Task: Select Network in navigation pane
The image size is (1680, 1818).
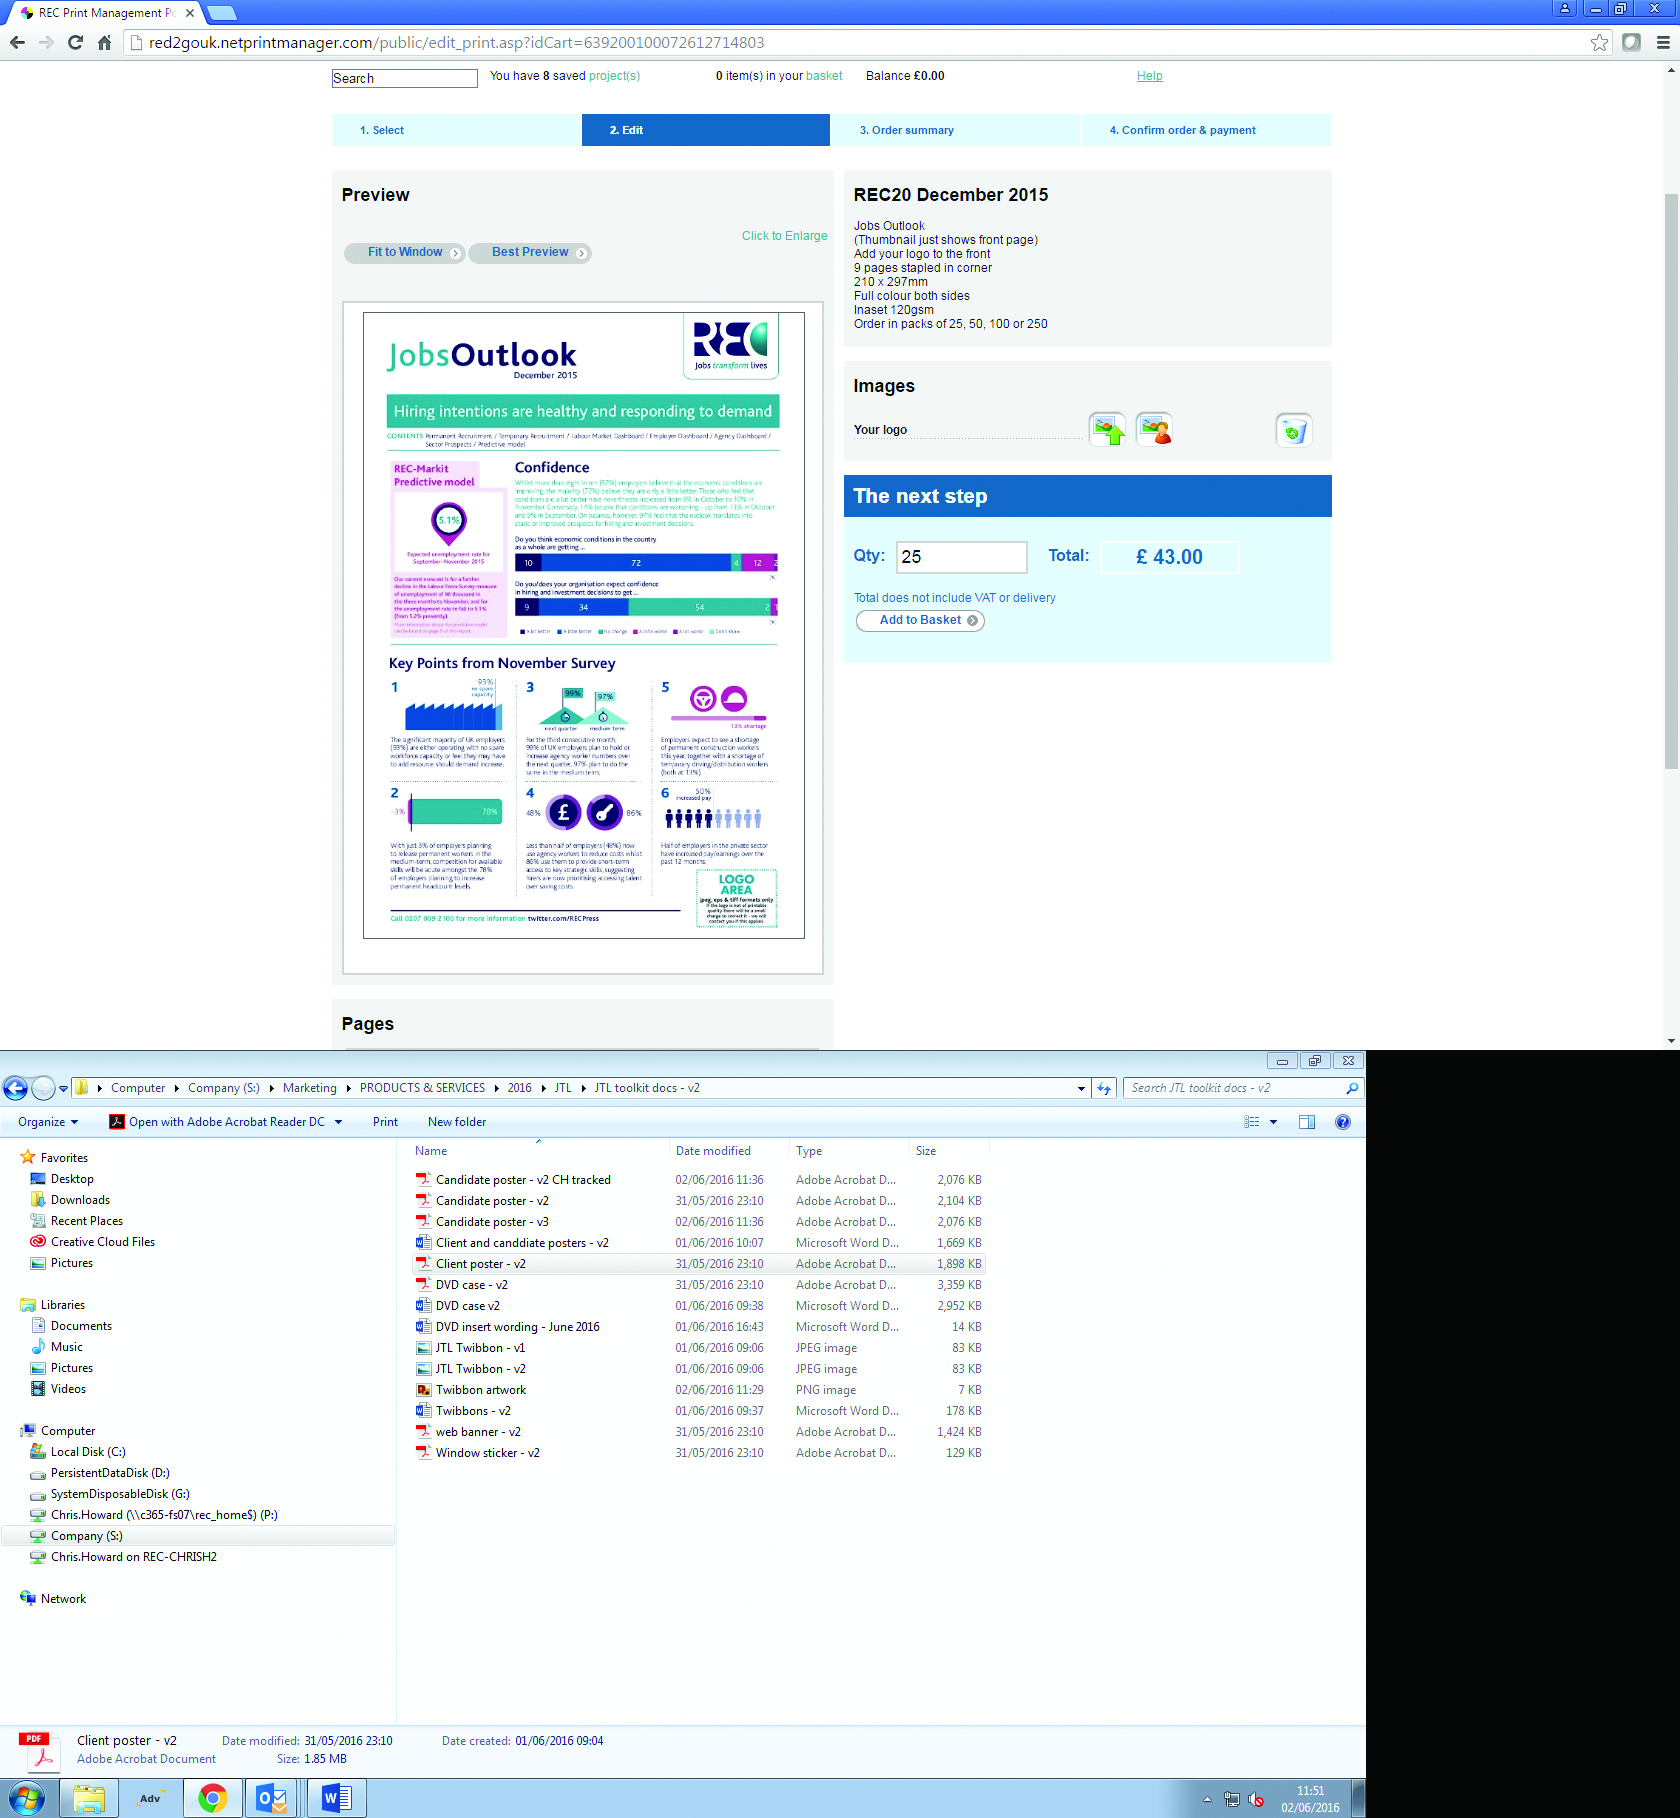Action: pyautogui.click(x=63, y=1599)
